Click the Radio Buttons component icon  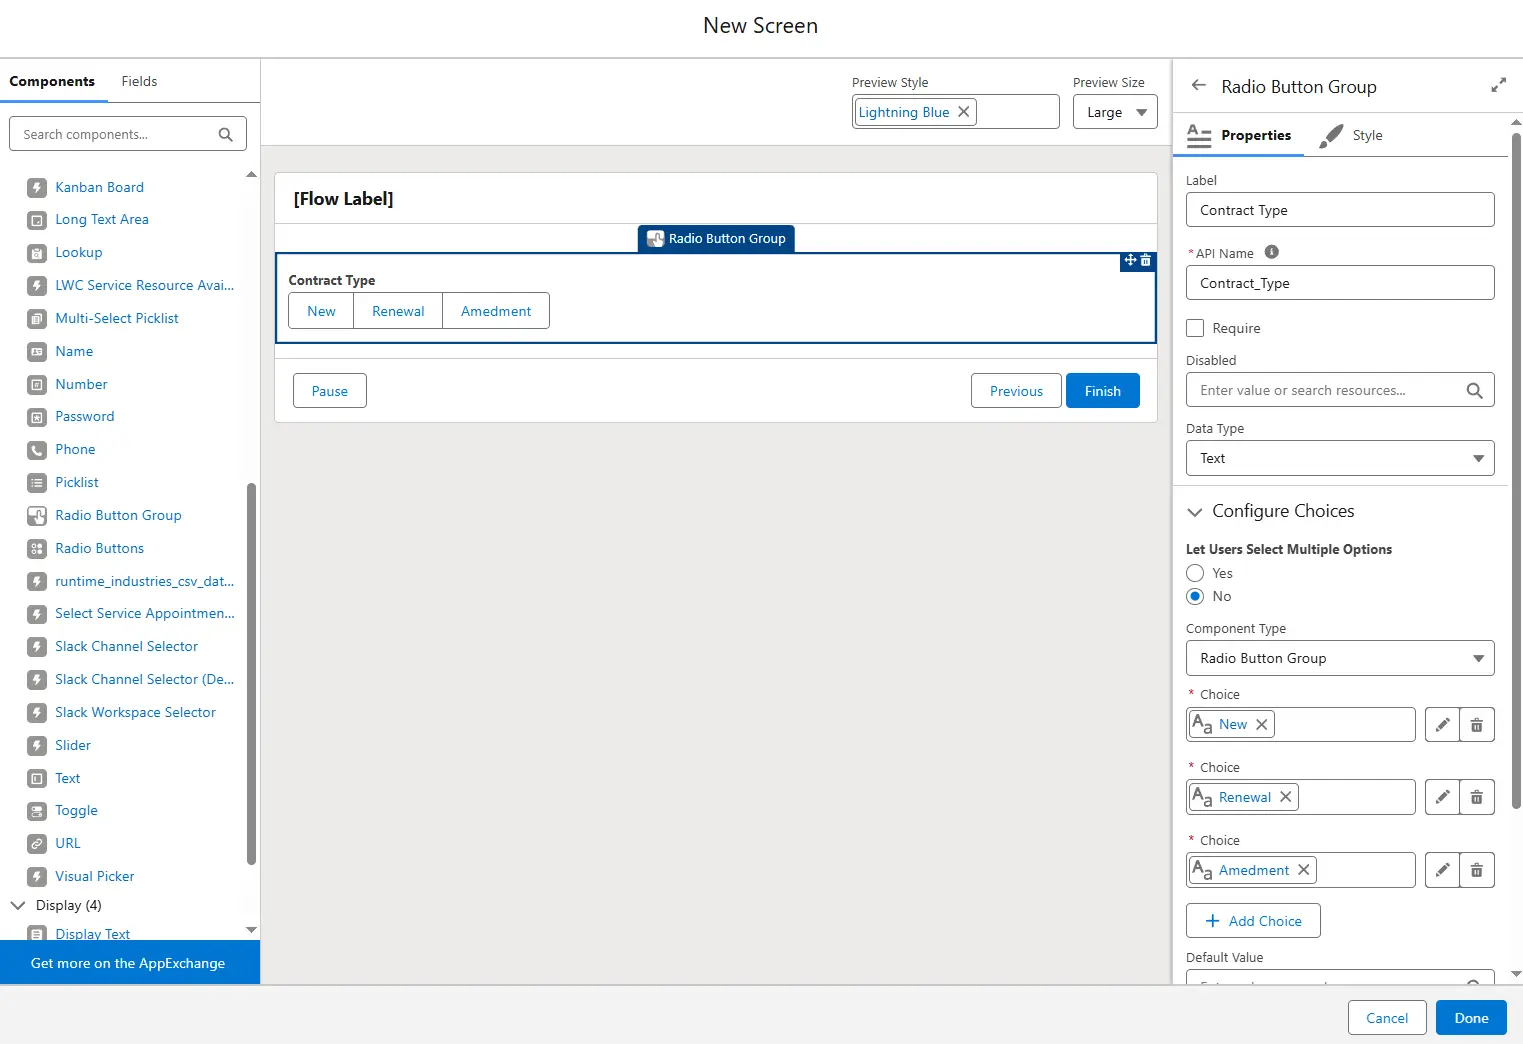click(x=37, y=548)
